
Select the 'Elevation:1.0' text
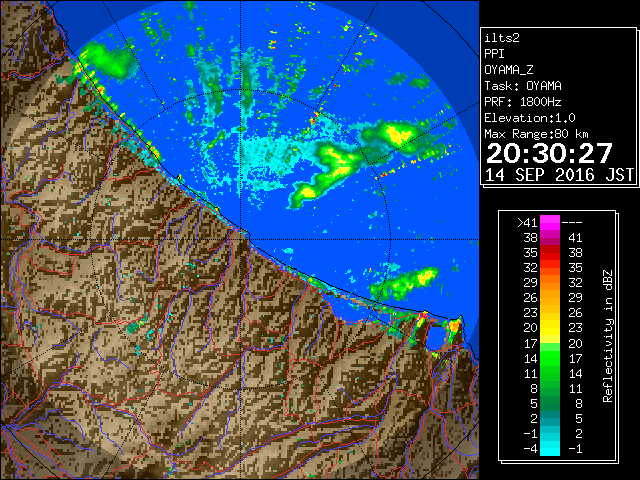coord(530,118)
